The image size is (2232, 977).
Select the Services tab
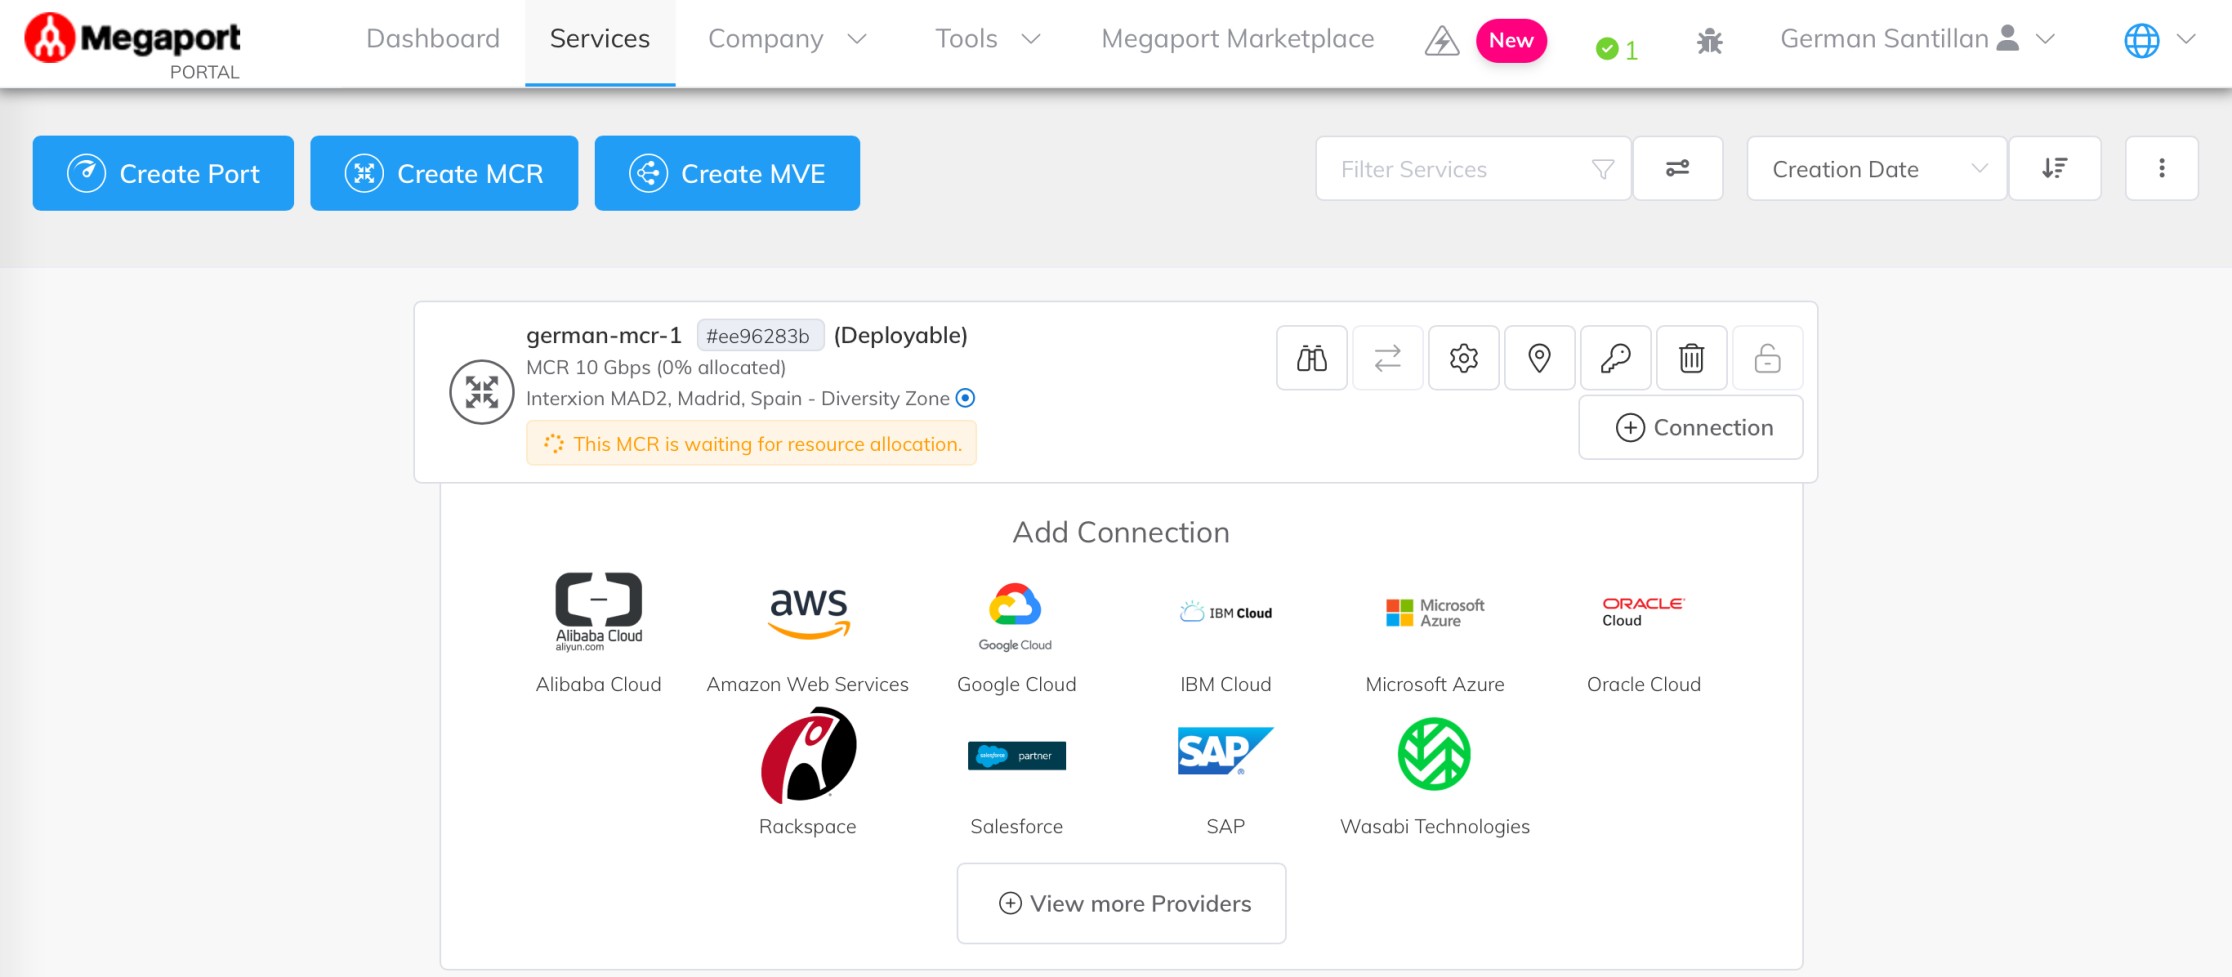tap(600, 39)
